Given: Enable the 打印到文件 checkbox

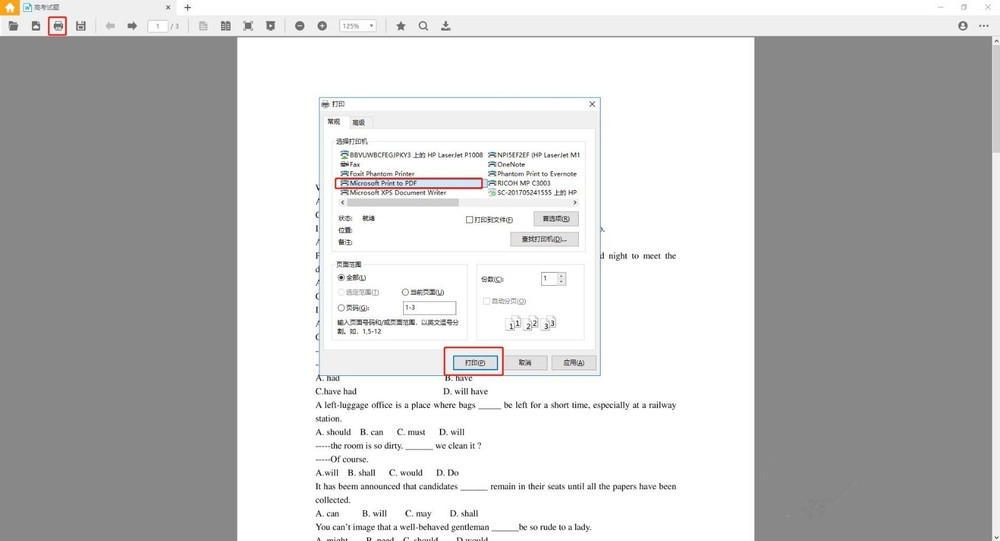Looking at the screenshot, I should click(x=470, y=220).
